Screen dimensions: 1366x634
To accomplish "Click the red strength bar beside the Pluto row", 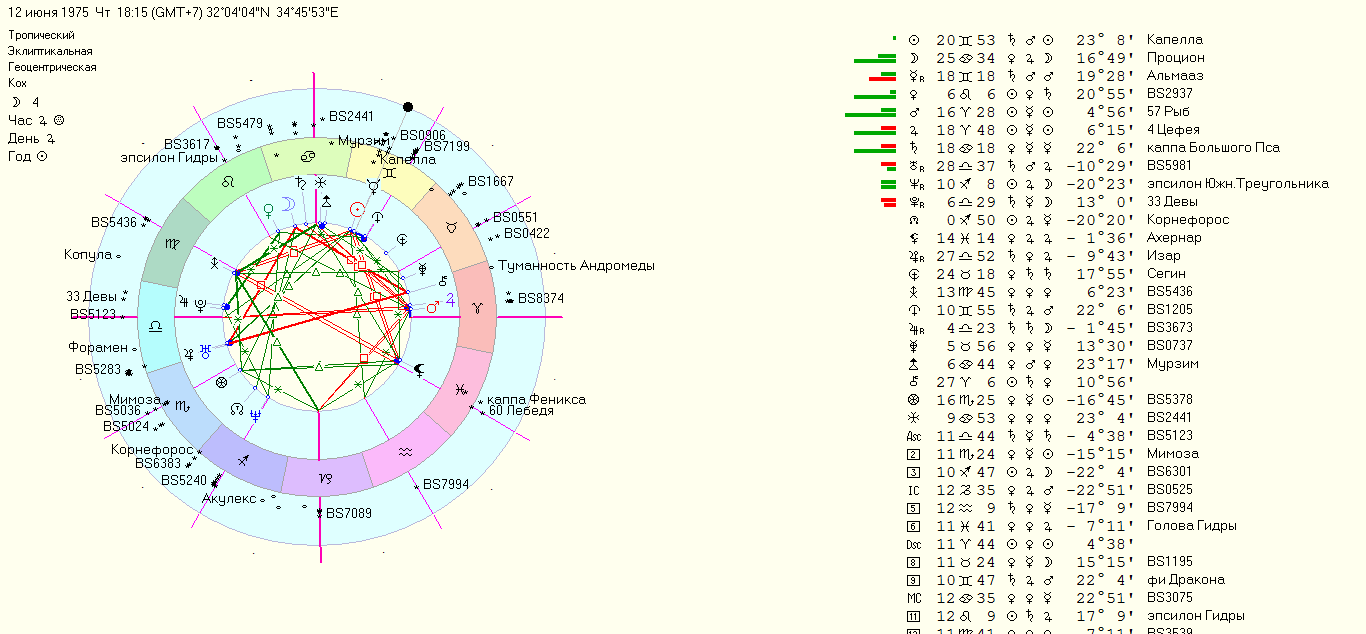I will click(888, 202).
